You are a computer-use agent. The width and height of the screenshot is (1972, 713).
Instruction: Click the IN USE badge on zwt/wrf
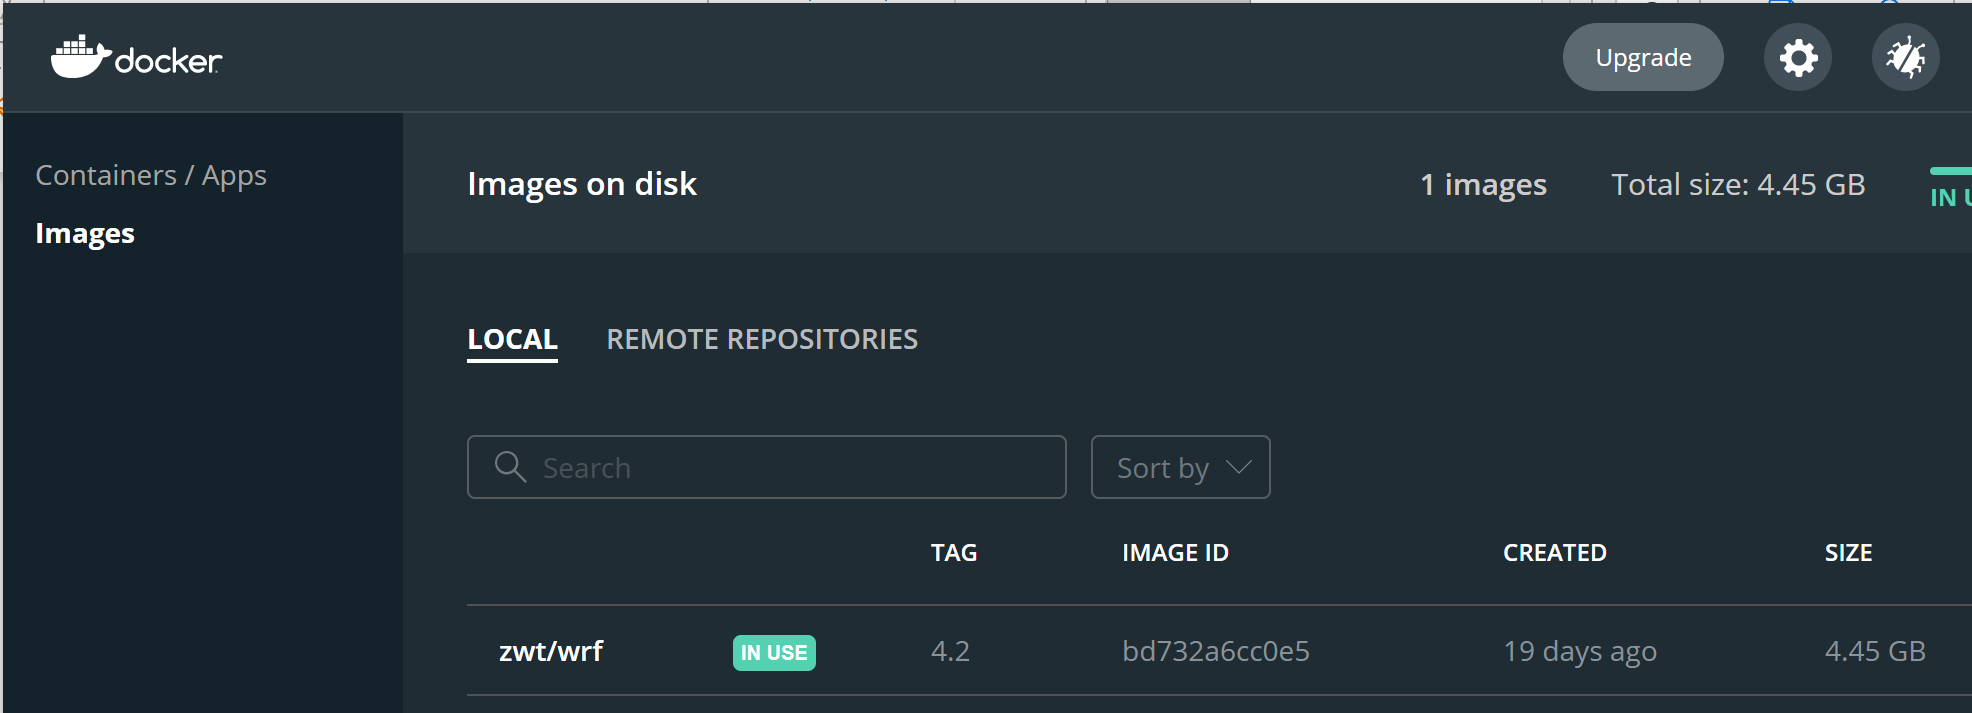(x=774, y=653)
